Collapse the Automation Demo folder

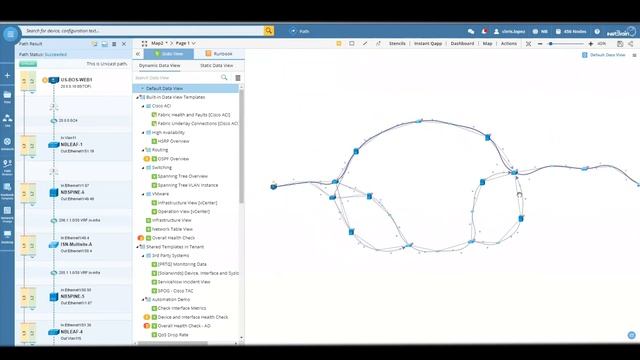click(143, 300)
